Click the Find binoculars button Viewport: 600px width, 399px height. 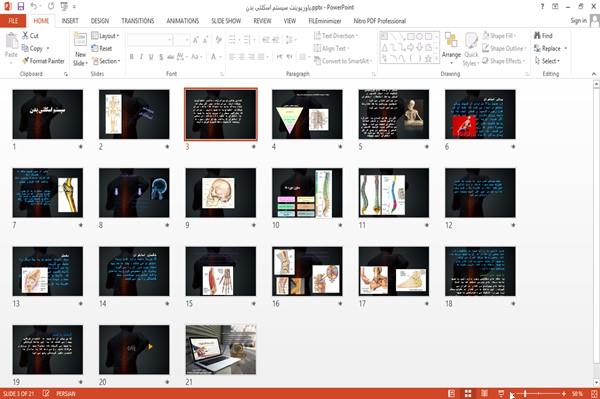click(x=543, y=36)
